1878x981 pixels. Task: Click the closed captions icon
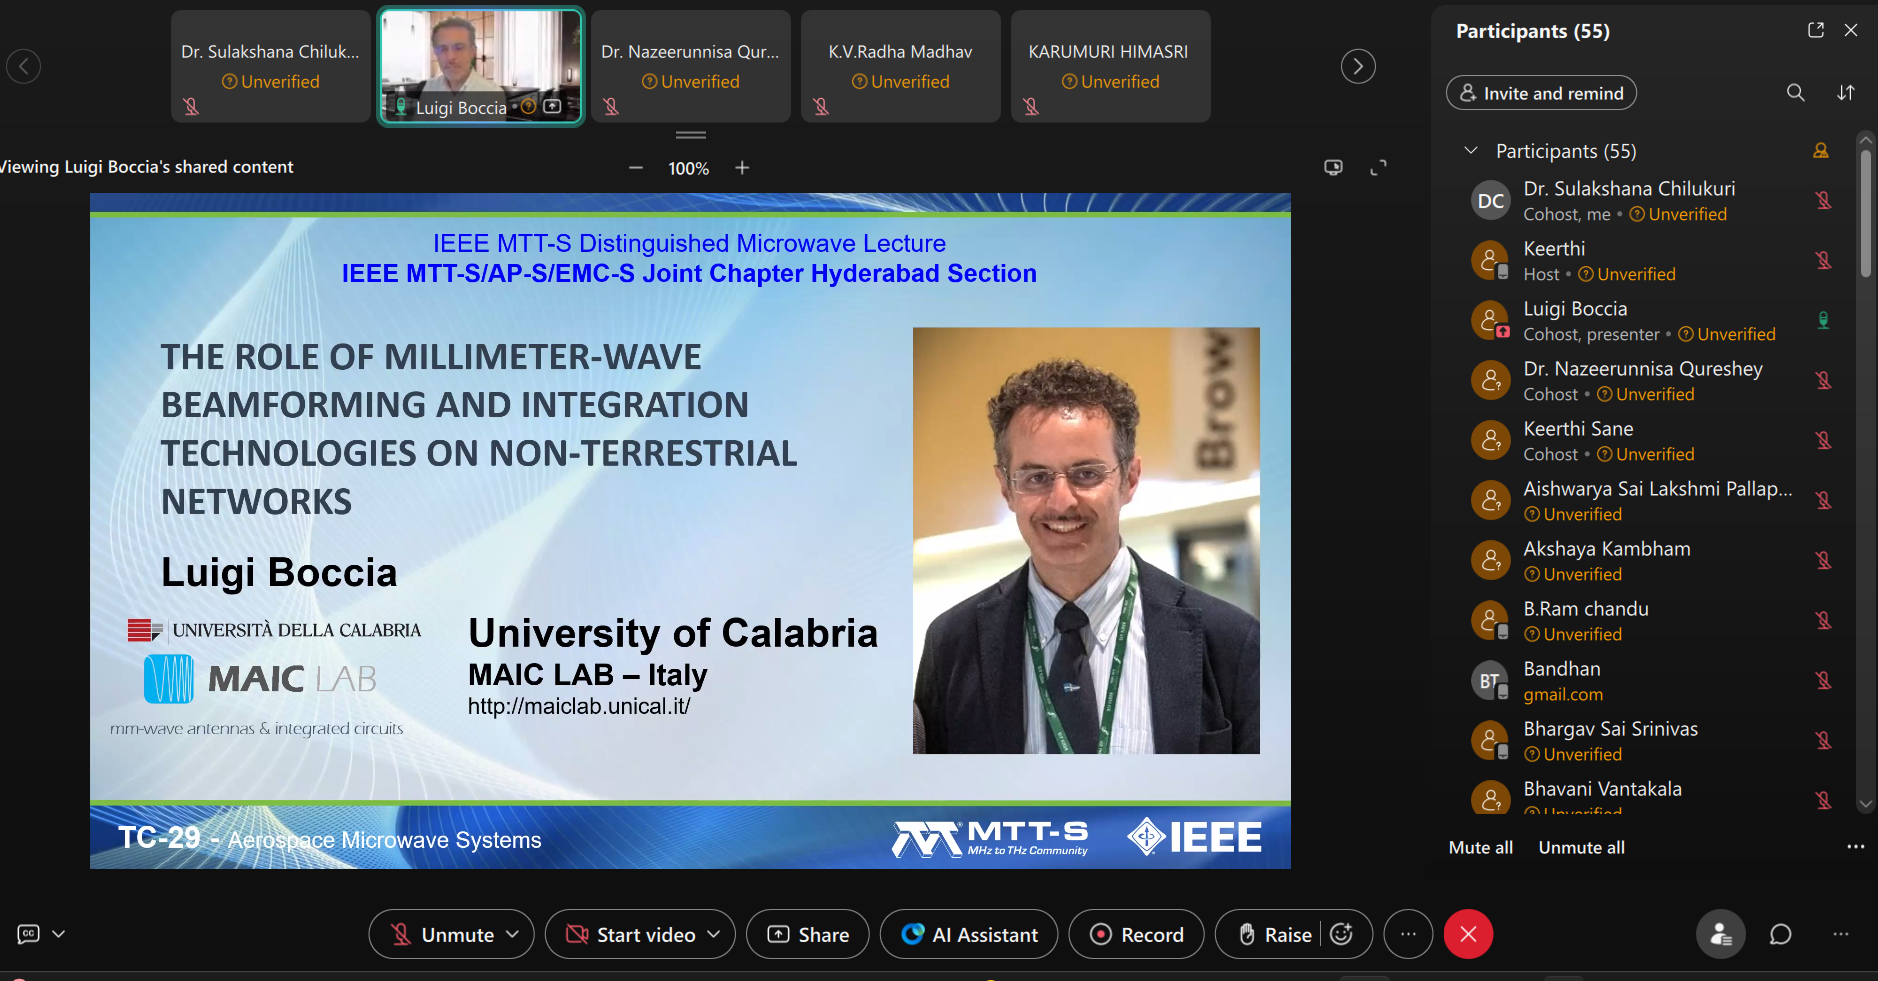pyautogui.click(x=29, y=934)
